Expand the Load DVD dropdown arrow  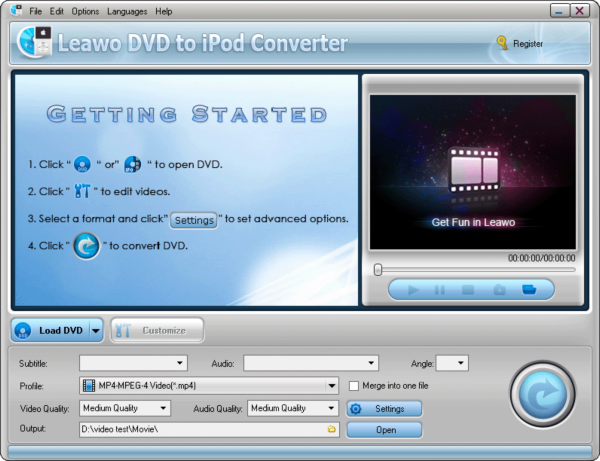tap(96, 330)
